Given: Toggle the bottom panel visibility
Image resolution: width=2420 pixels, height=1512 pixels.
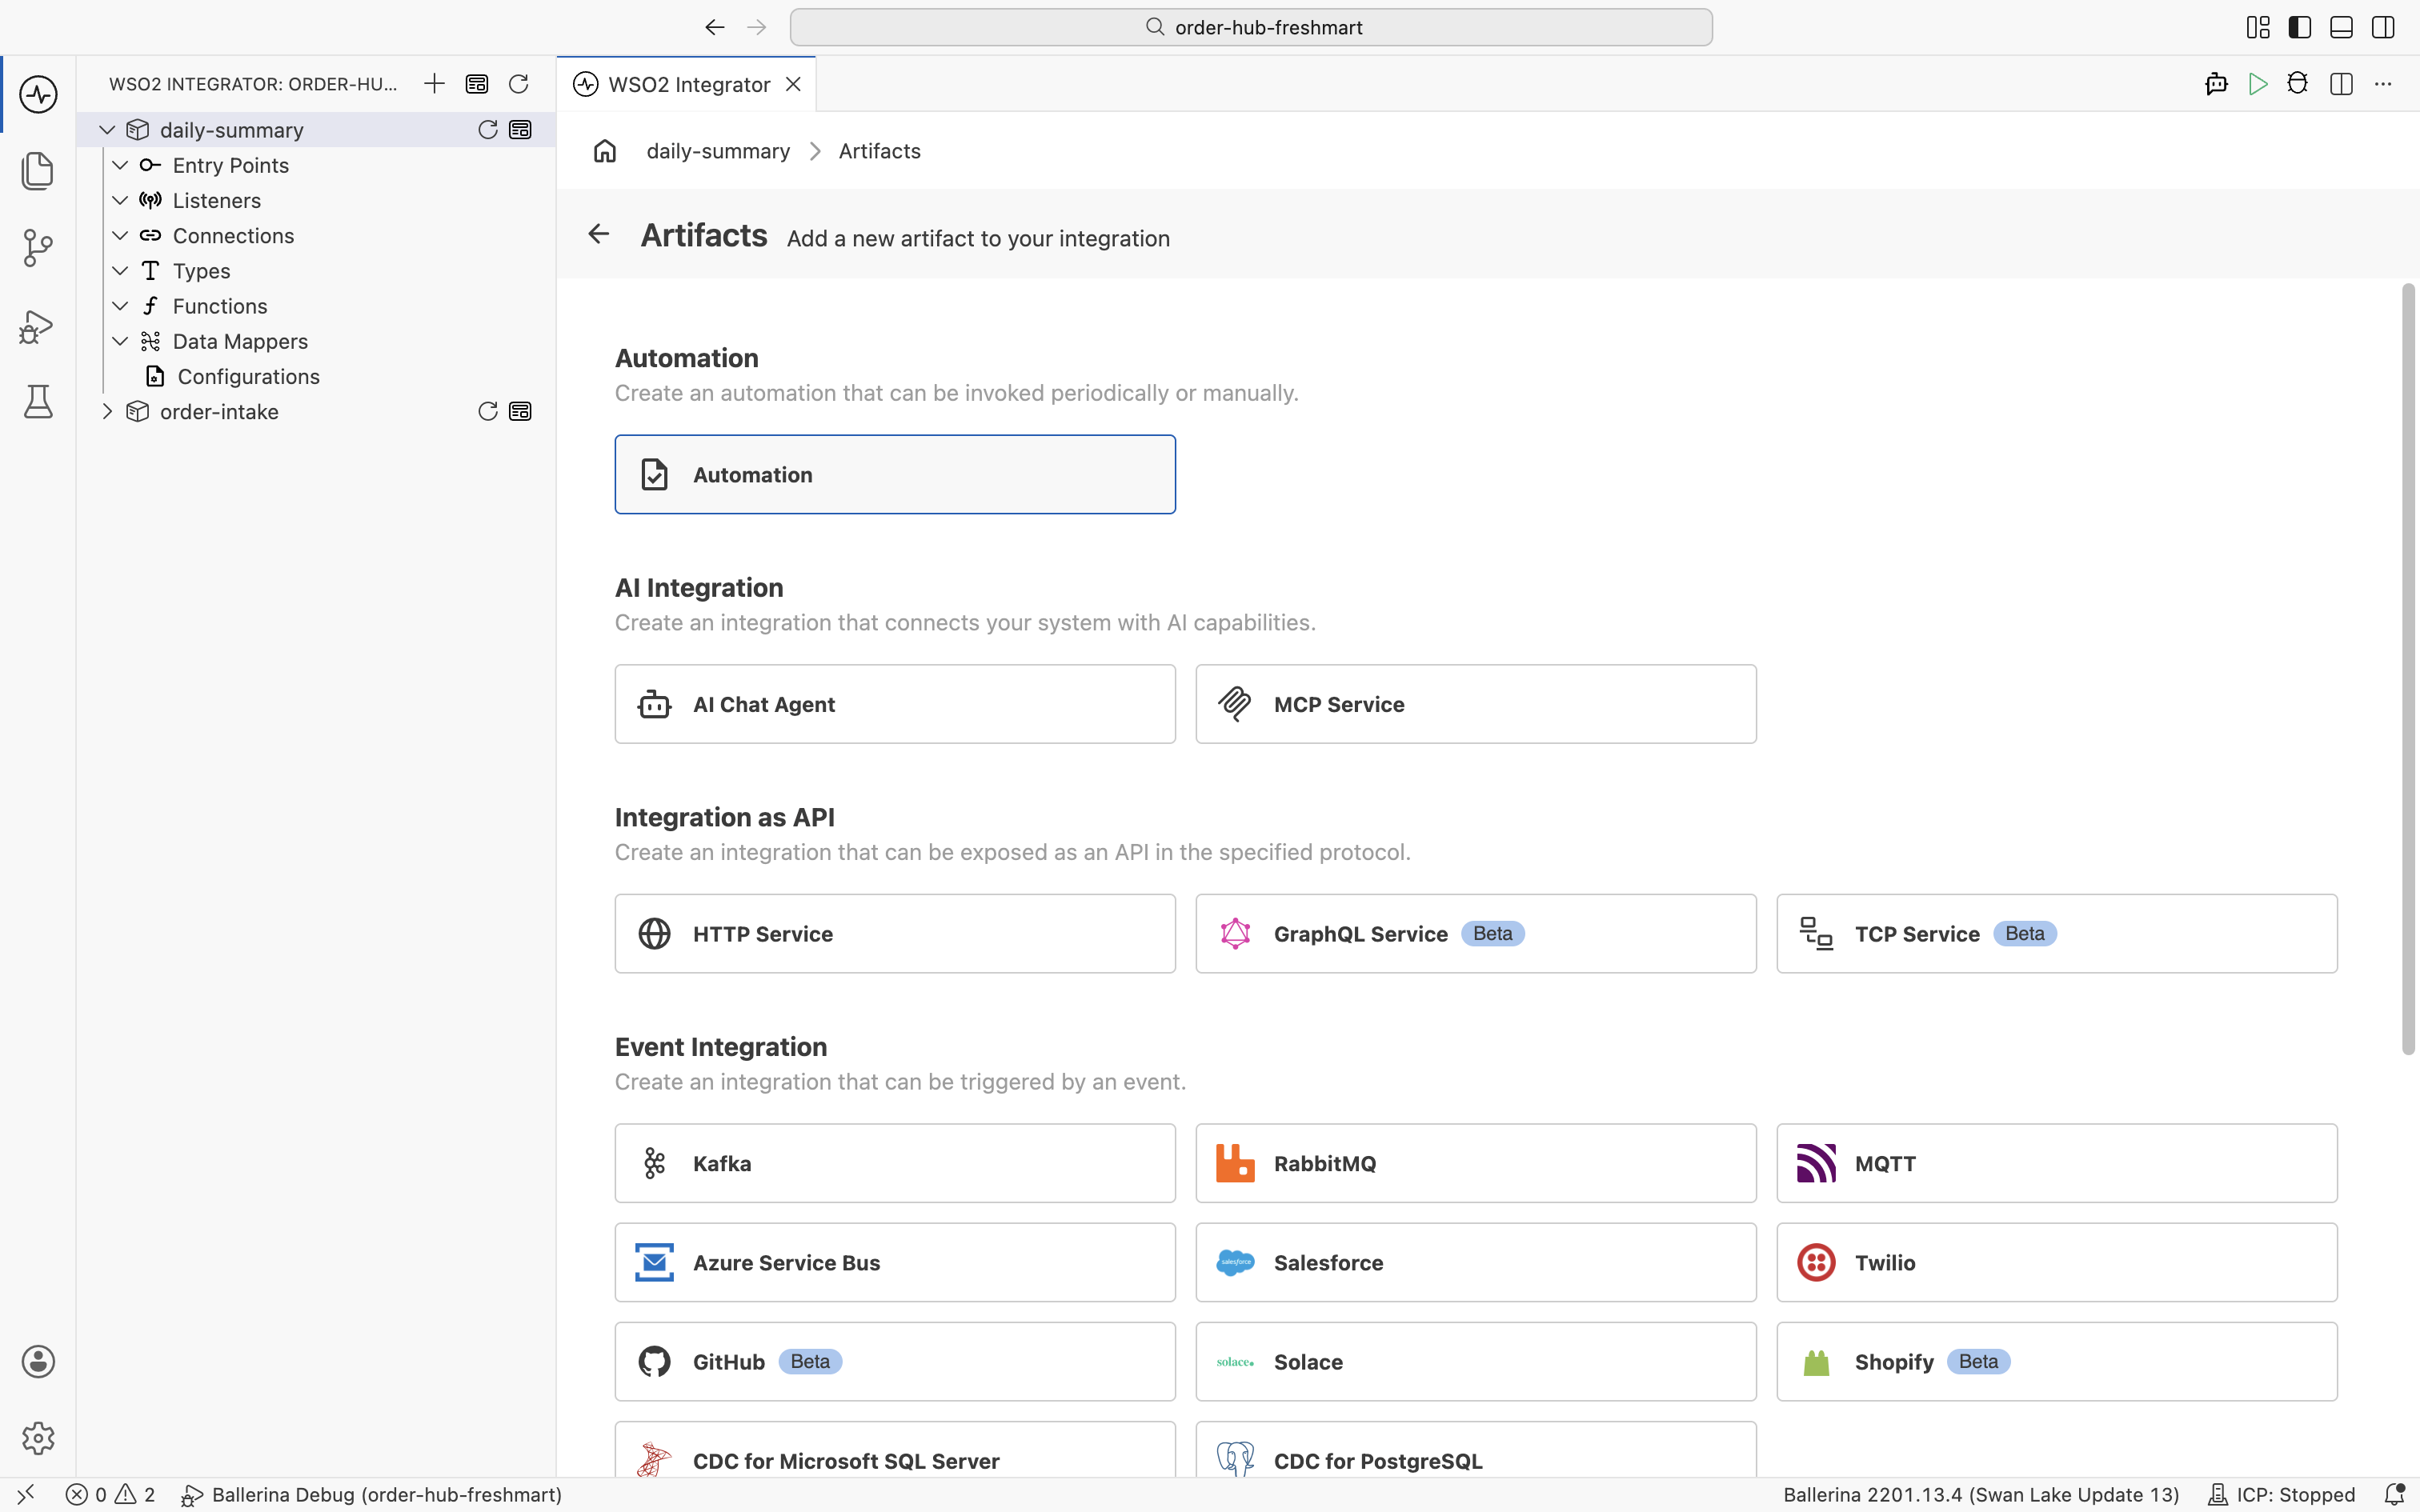Looking at the screenshot, I should 2341,27.
